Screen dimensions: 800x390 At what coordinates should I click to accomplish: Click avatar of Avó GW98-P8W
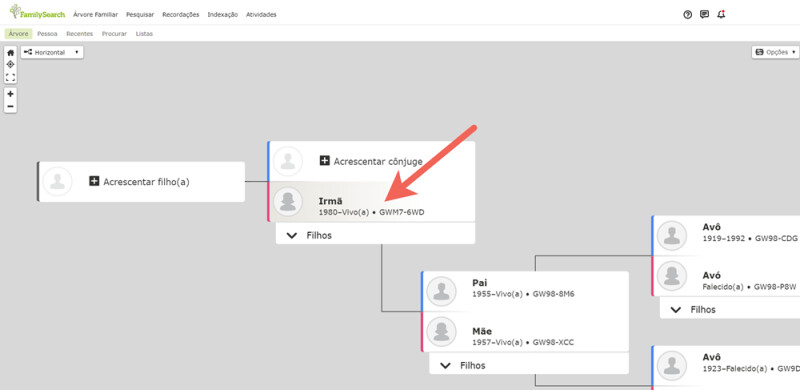pyautogui.click(x=671, y=276)
